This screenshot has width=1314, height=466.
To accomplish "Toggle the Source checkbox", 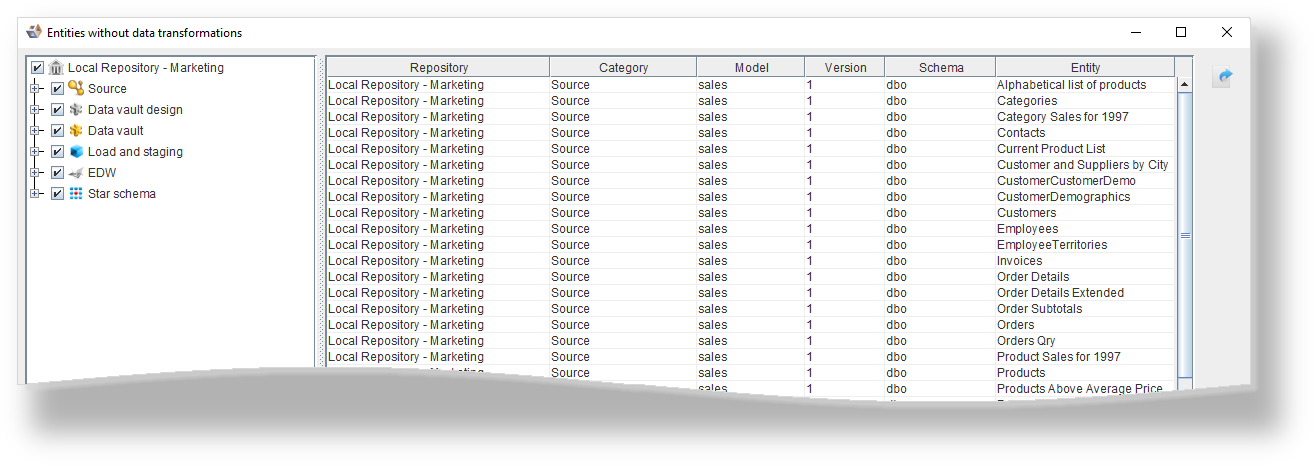I will (57, 89).
